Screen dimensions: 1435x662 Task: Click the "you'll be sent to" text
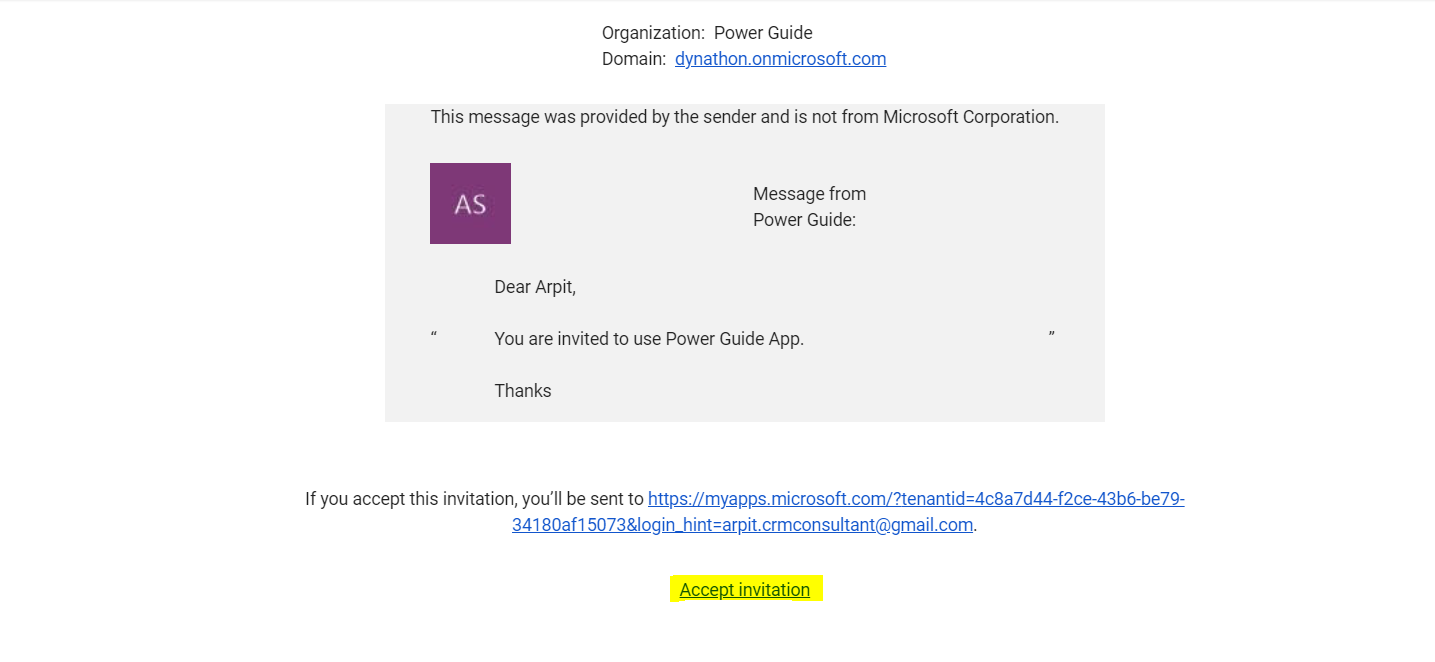(x=581, y=499)
